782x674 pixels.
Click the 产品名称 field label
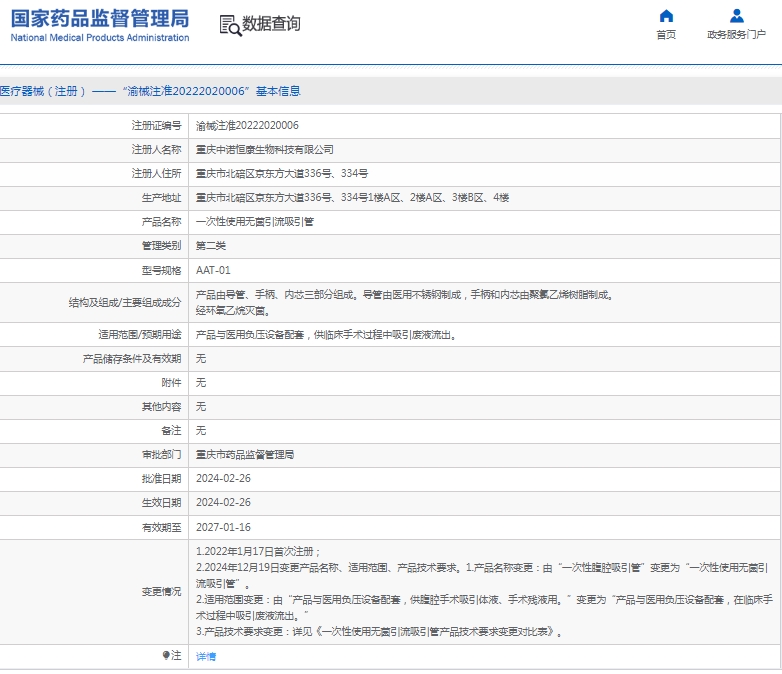(161, 222)
